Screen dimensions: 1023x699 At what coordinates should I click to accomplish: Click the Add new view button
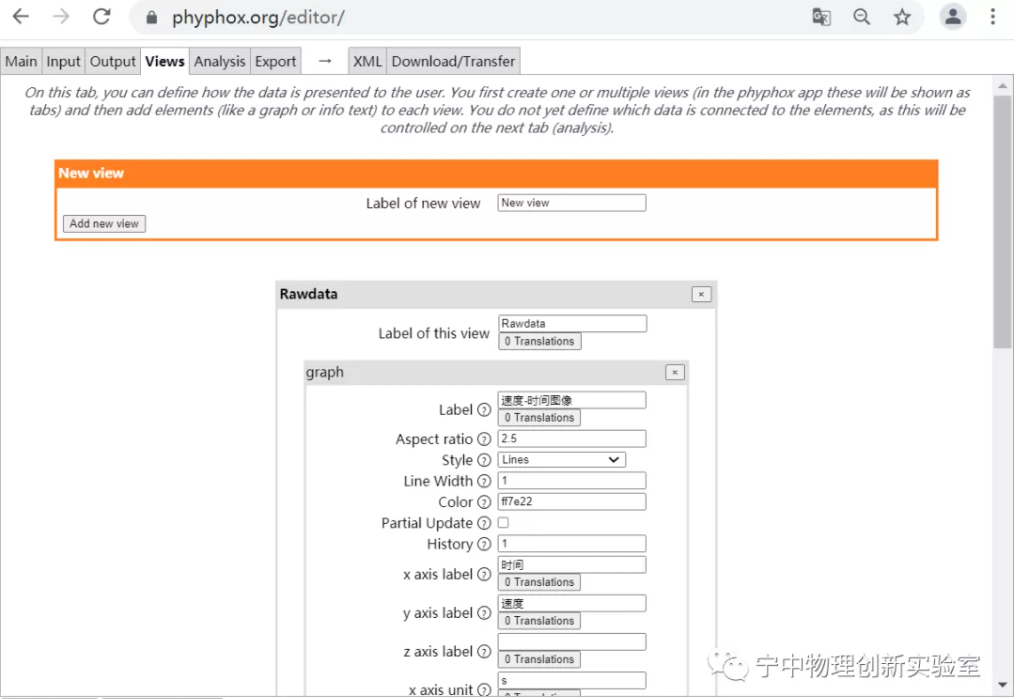pyautogui.click(x=103, y=223)
